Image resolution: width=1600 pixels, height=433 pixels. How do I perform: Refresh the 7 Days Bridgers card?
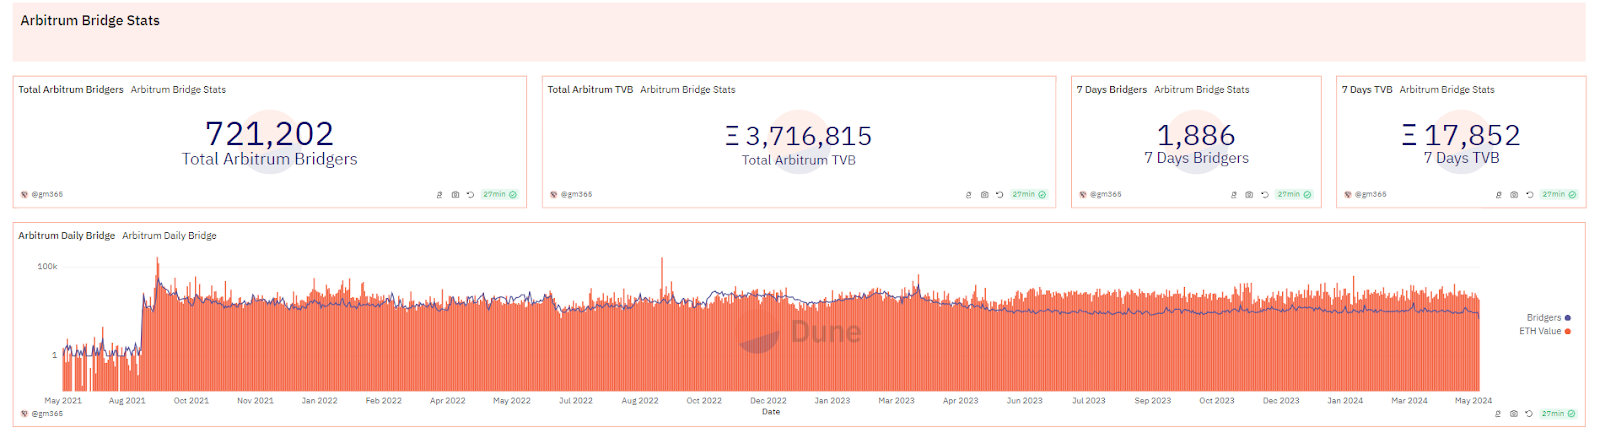click(1264, 195)
